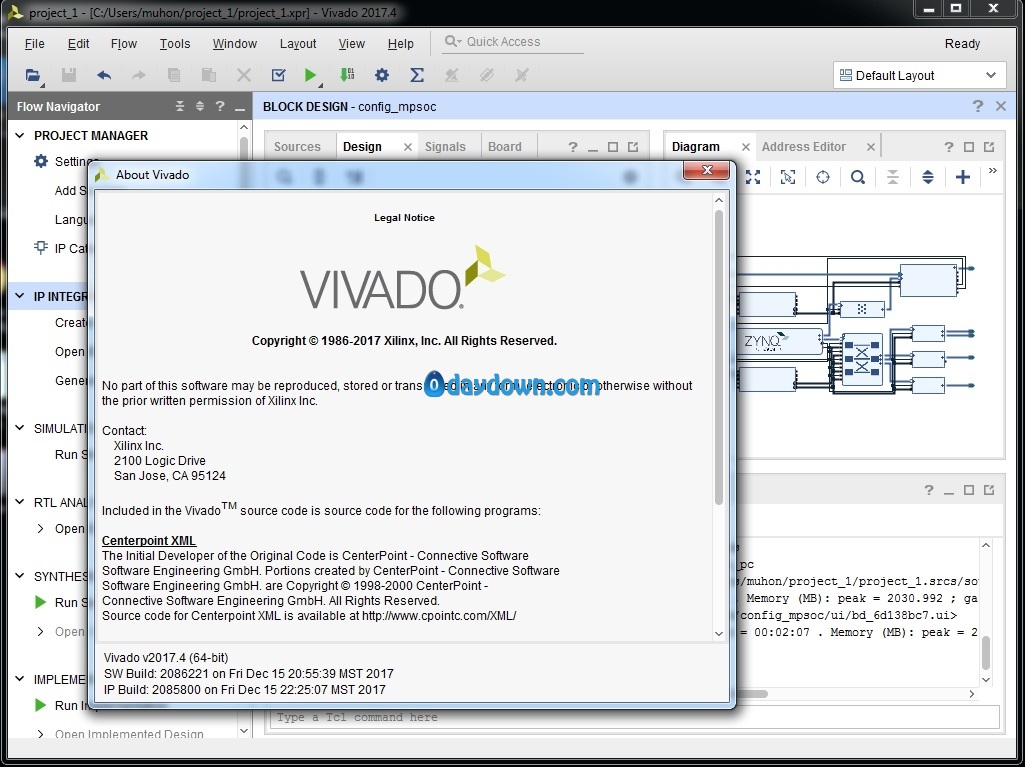Click the Block Design header help icon

point(977,106)
